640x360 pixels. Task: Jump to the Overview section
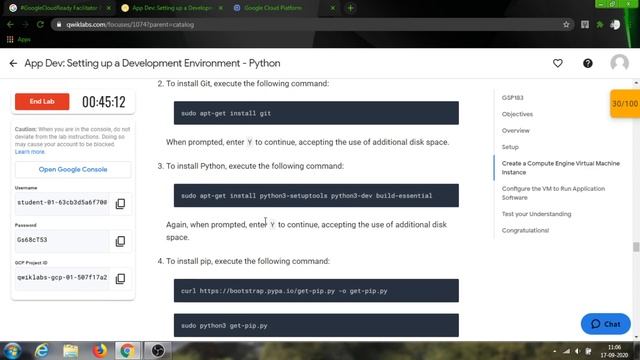[x=516, y=131]
